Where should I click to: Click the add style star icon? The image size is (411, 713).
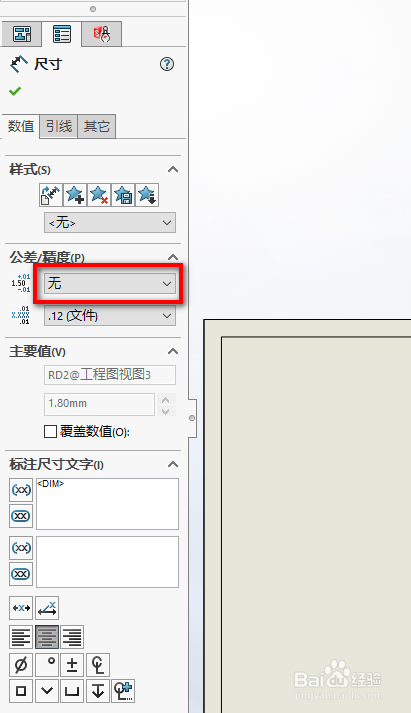pos(75,195)
